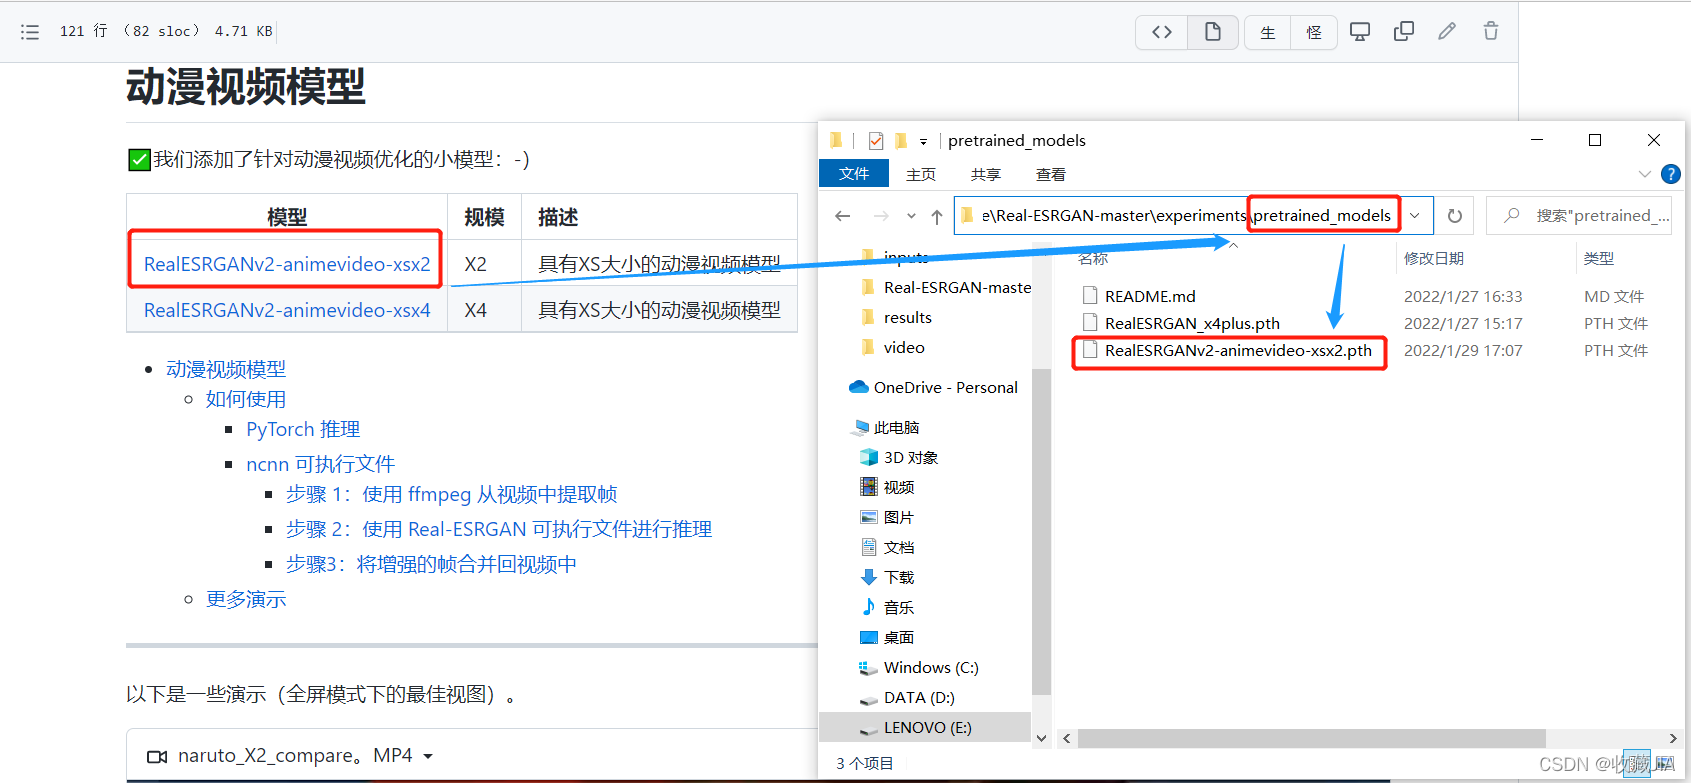This screenshot has height=783, width=1691.
Task: Open Explorer help question mark icon
Action: click(1670, 174)
